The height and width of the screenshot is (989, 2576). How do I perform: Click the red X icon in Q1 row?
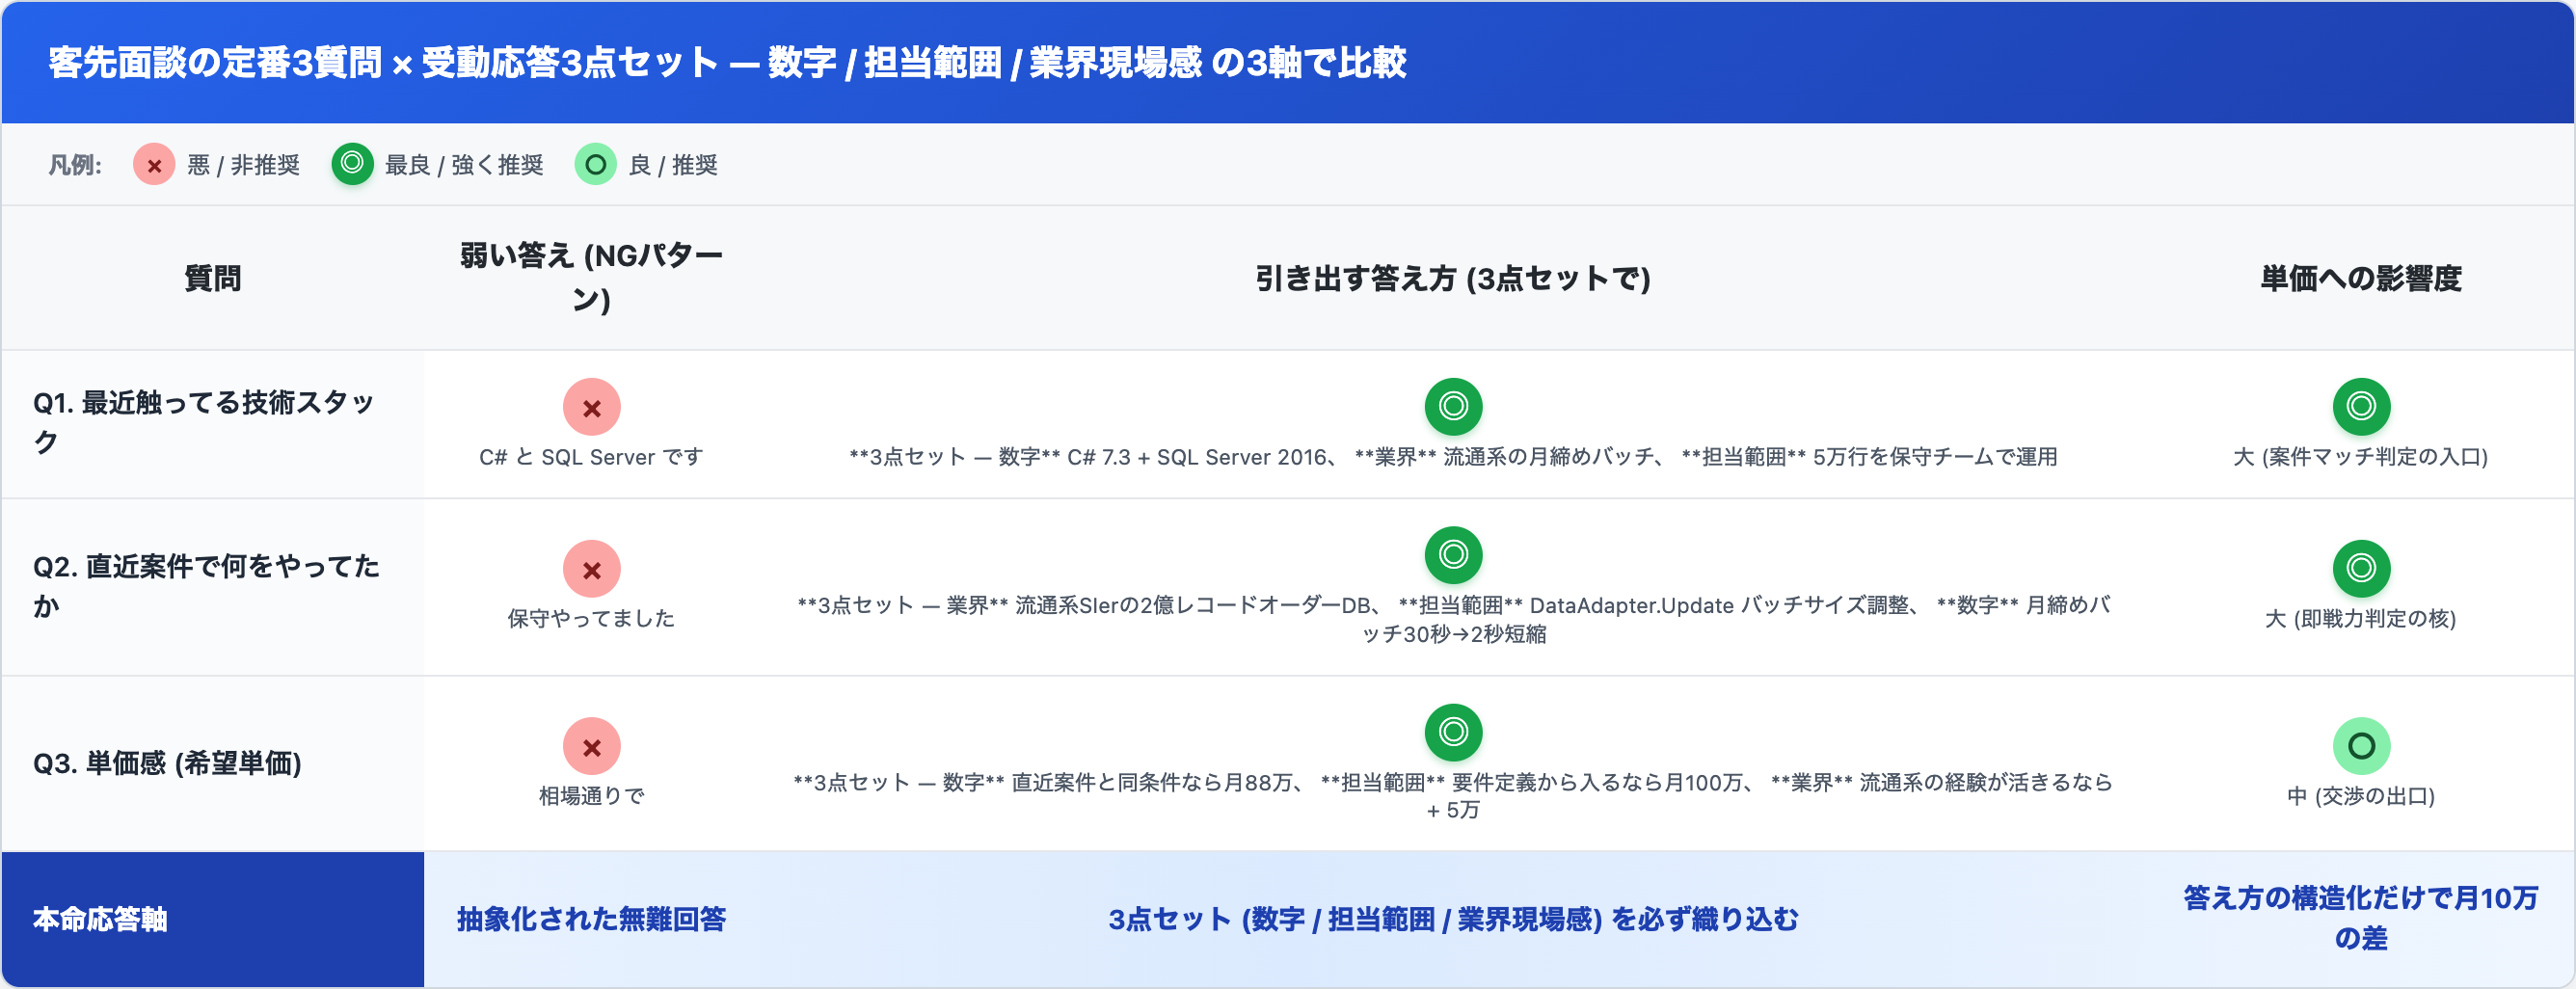click(x=592, y=407)
